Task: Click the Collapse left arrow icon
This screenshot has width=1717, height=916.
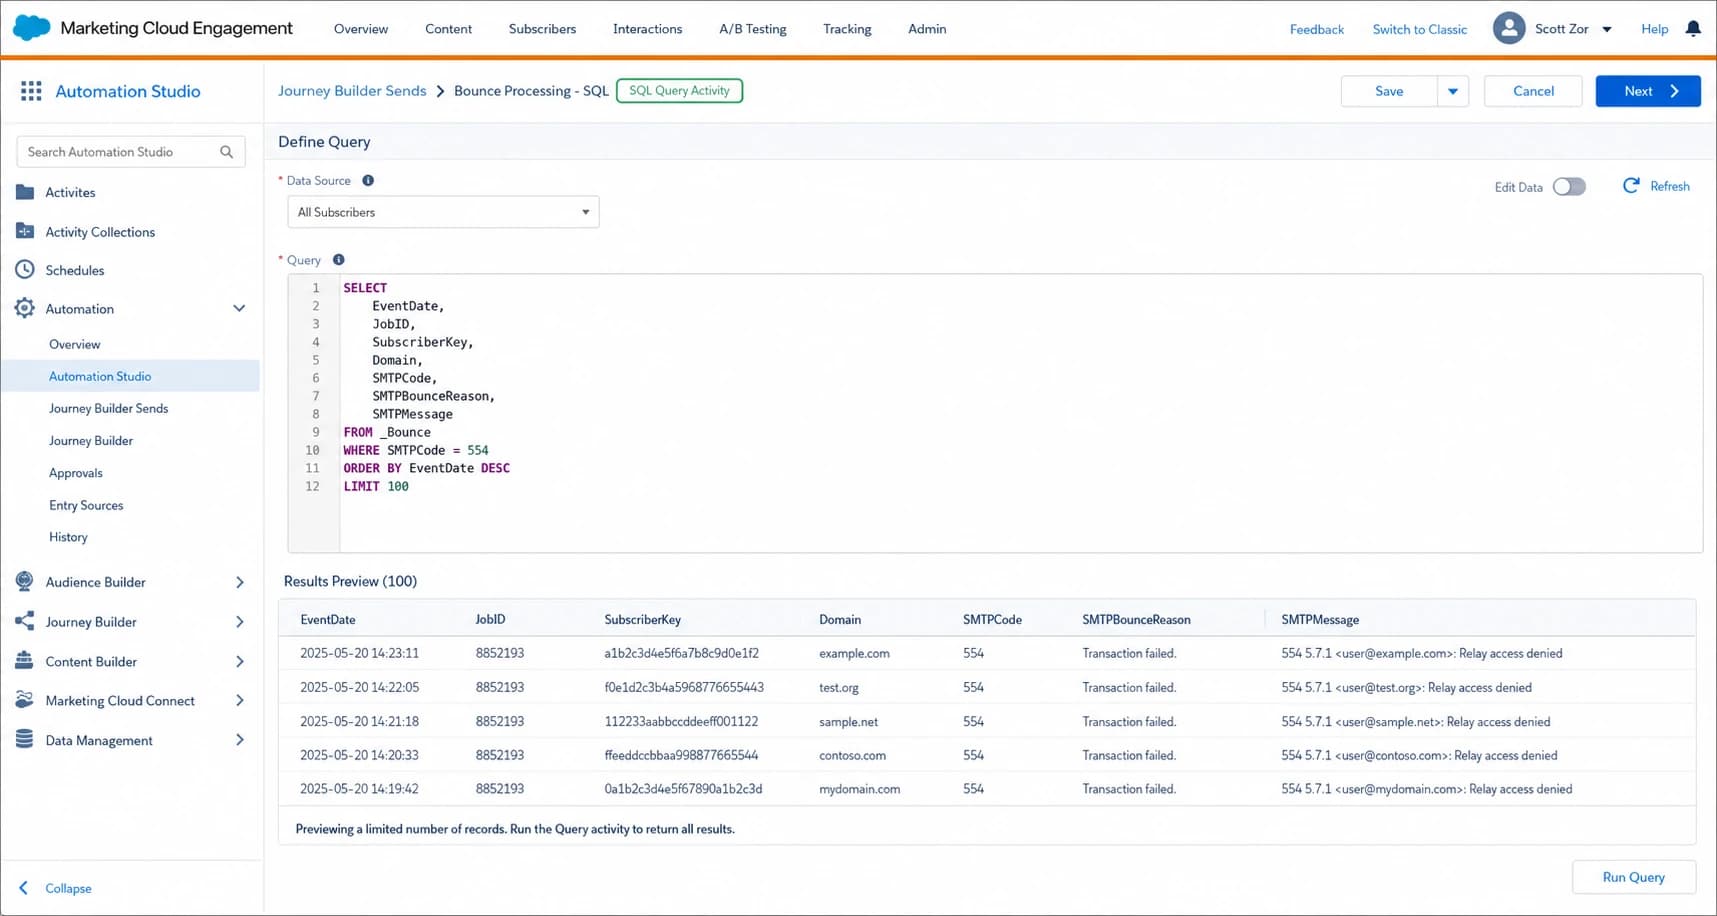Action: coord(24,888)
